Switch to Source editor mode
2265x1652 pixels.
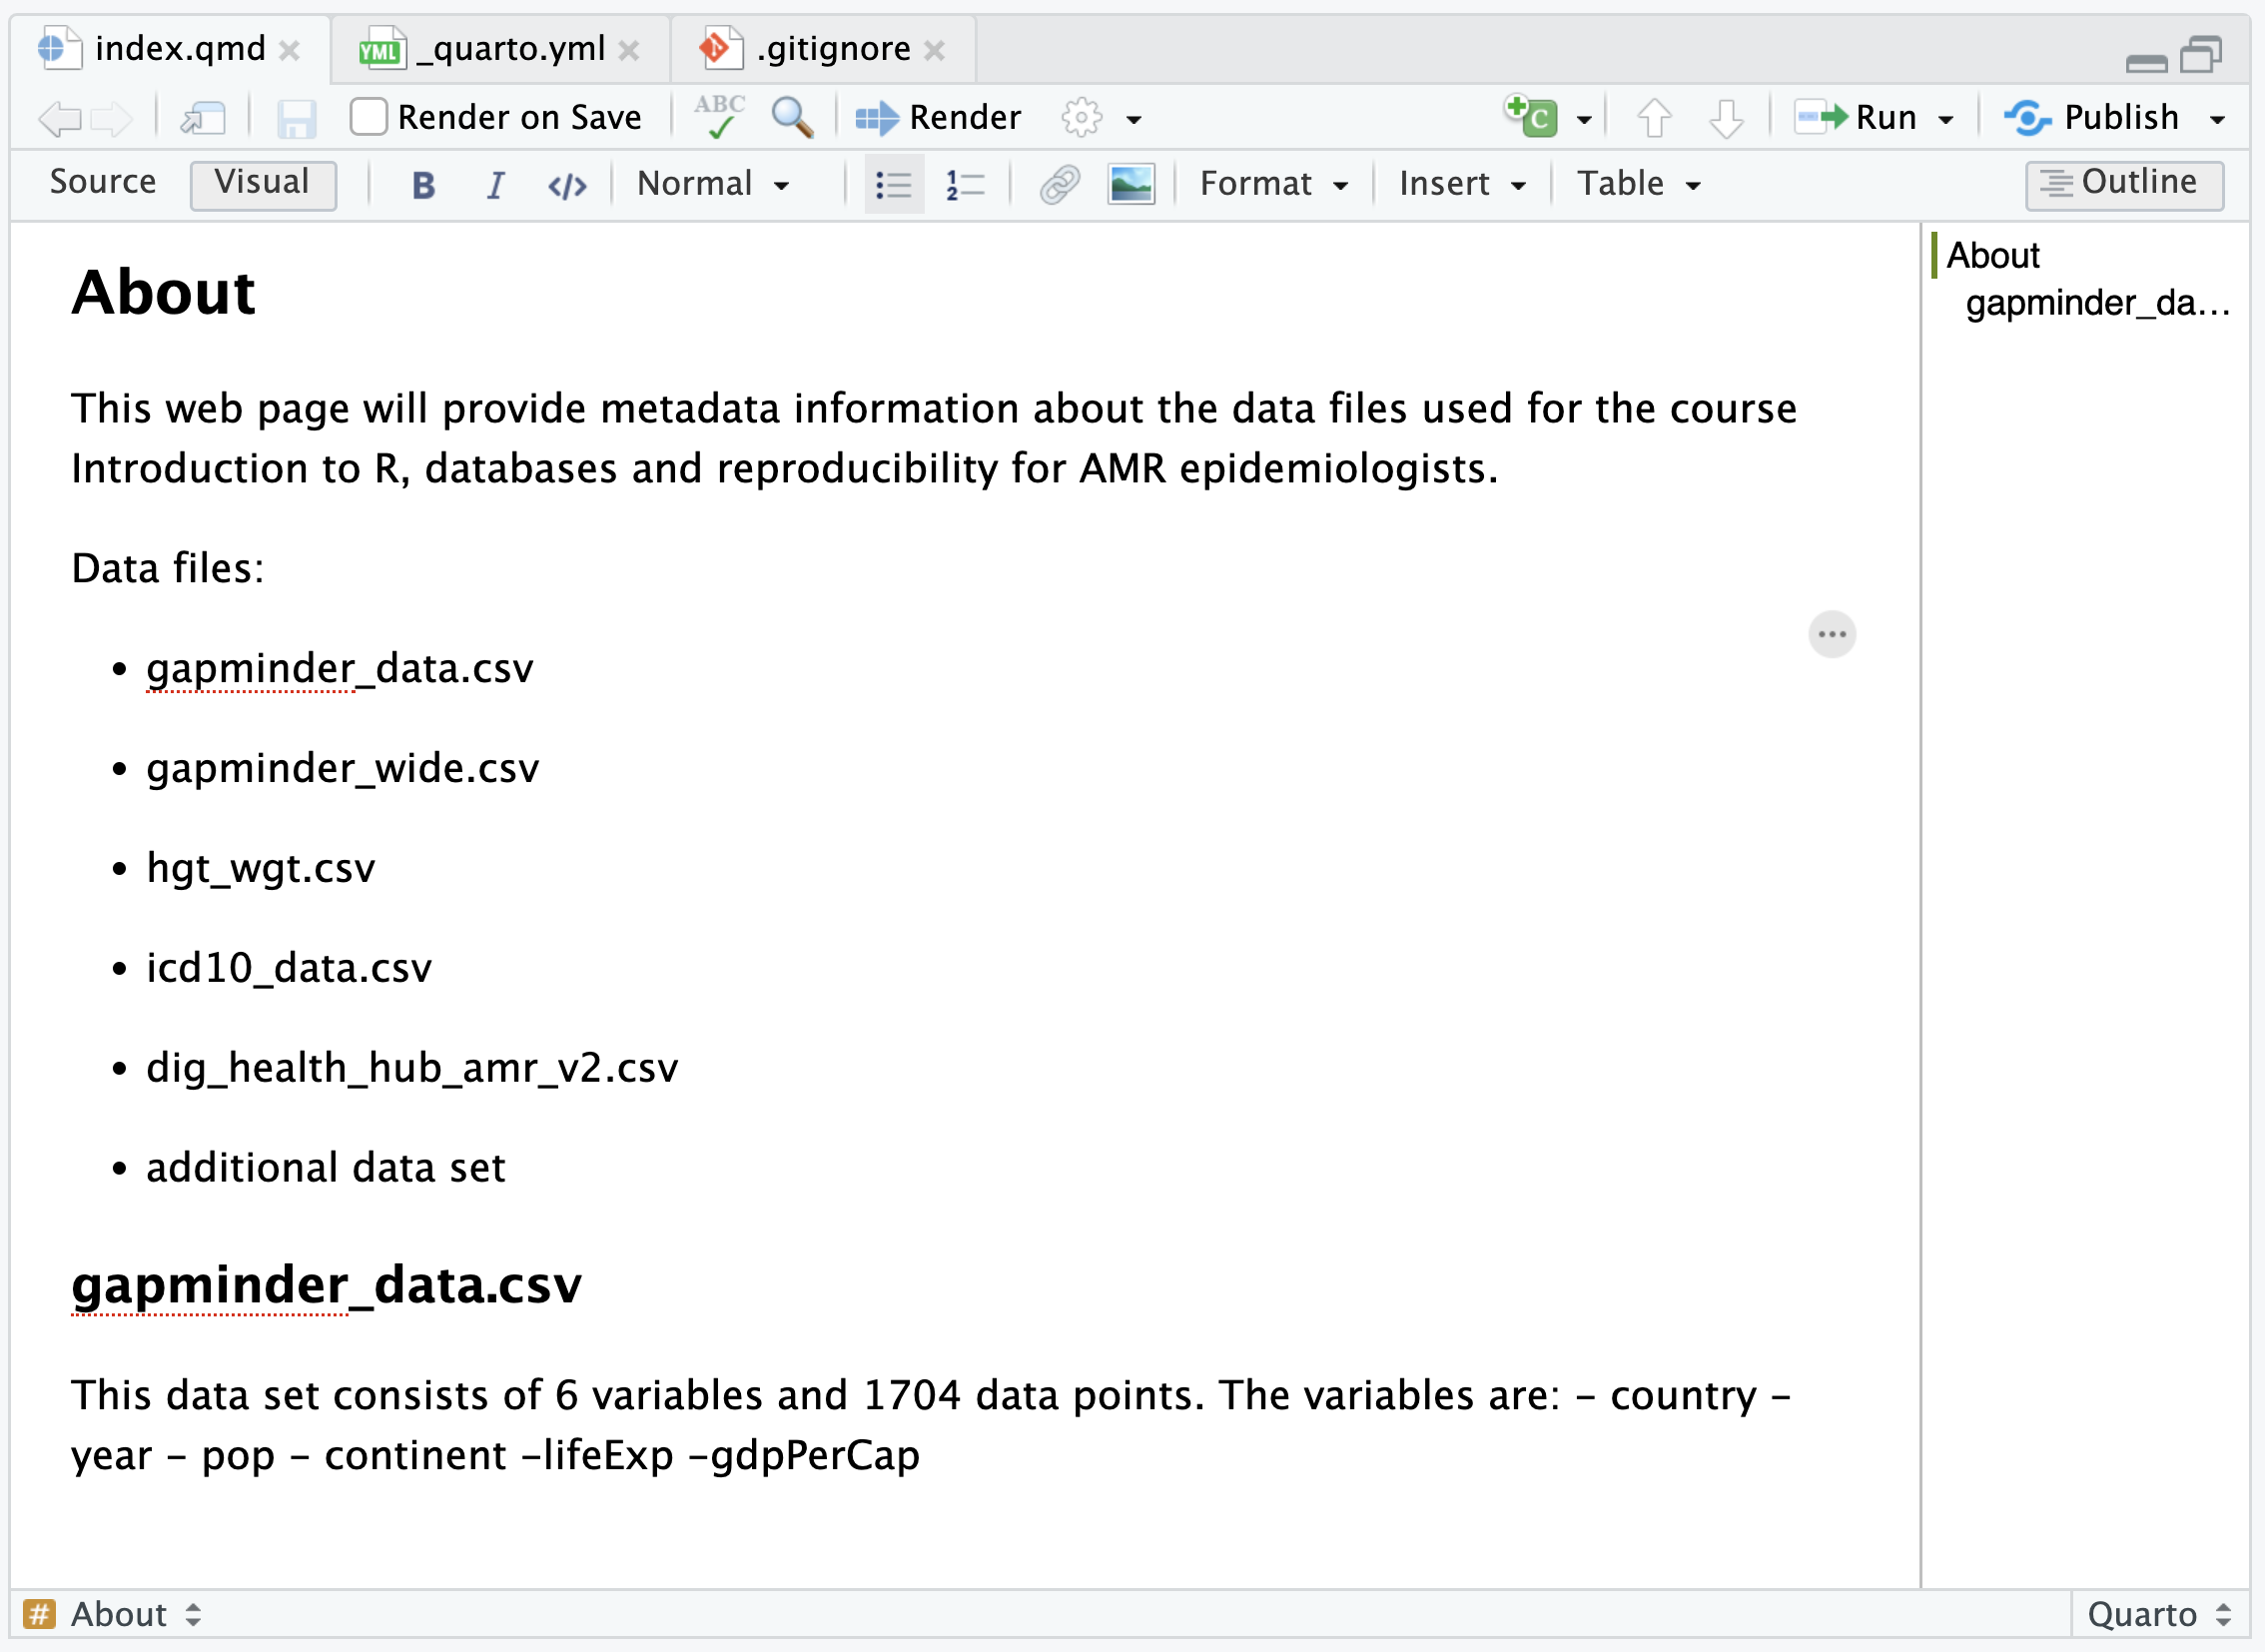(x=103, y=182)
